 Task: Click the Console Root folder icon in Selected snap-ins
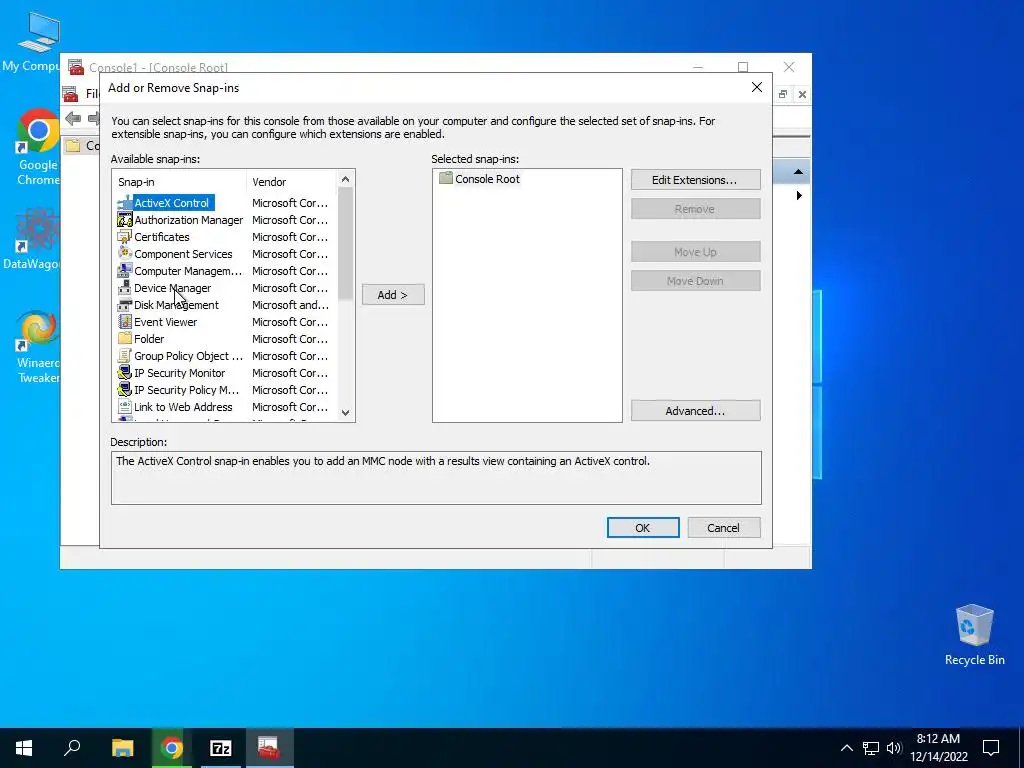click(x=445, y=178)
